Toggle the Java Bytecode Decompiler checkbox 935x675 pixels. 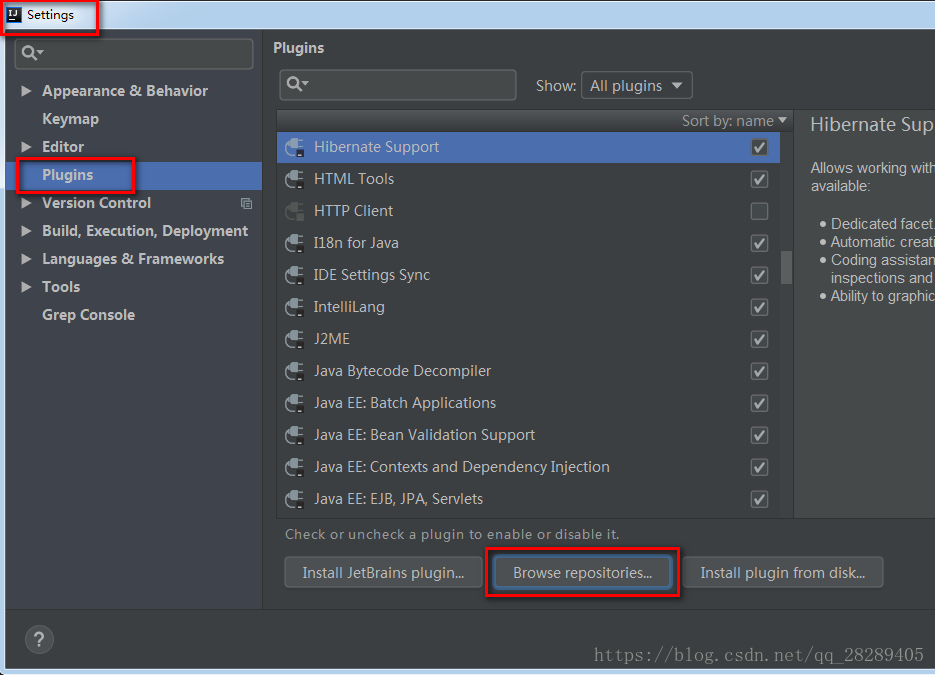point(759,371)
